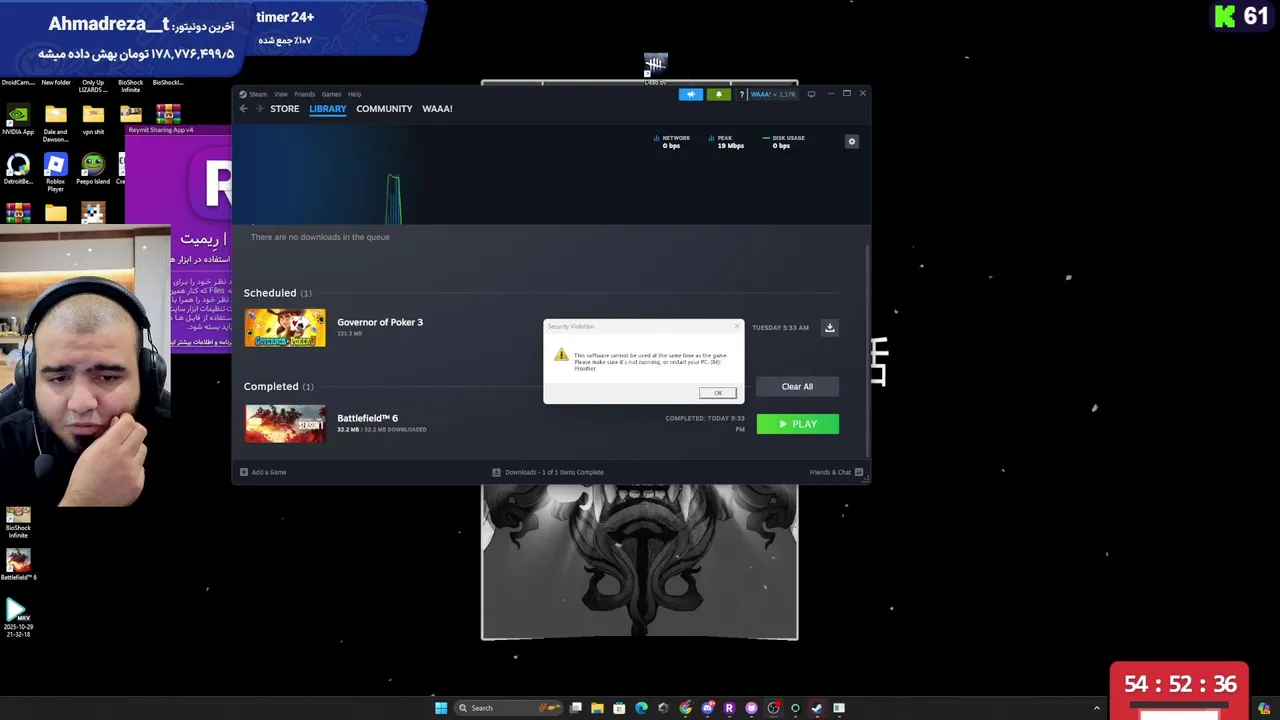
Task: Click the Clear All button
Action: point(797,387)
